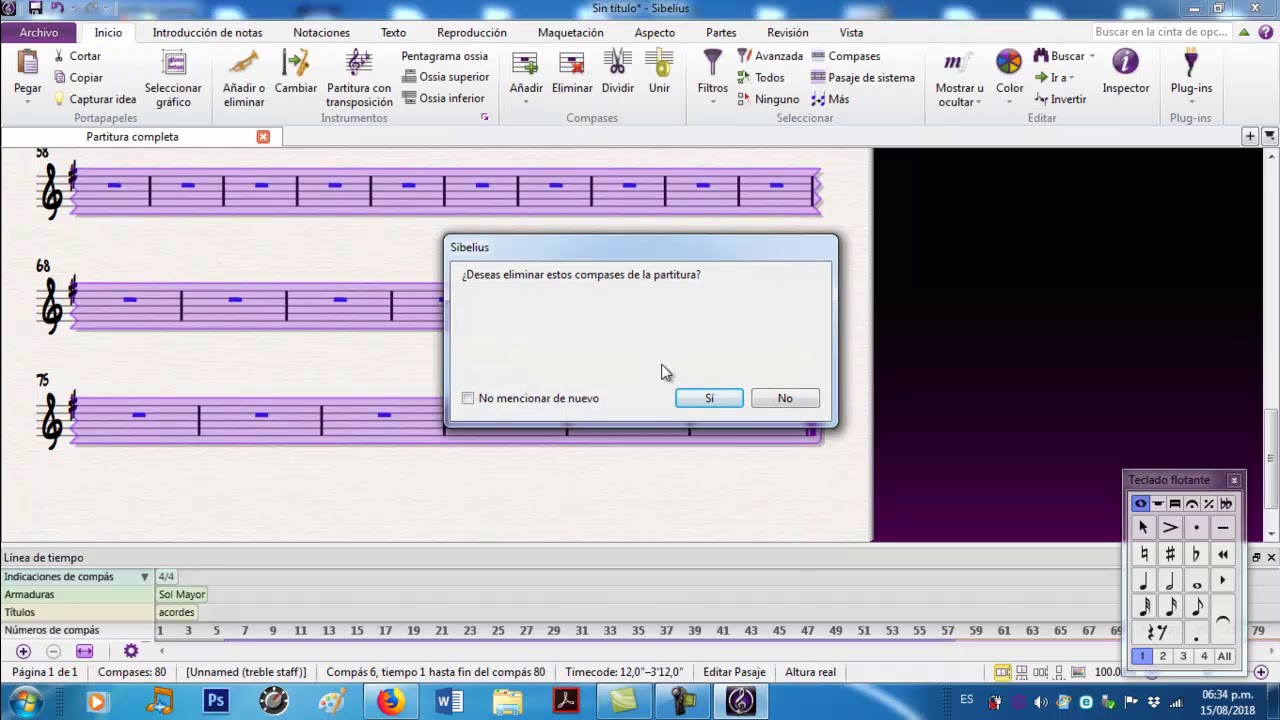Click the Invertir selection button

(1061, 99)
